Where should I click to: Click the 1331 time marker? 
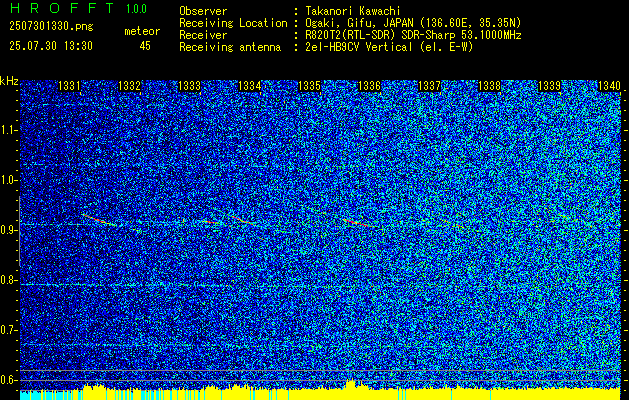click(69, 86)
